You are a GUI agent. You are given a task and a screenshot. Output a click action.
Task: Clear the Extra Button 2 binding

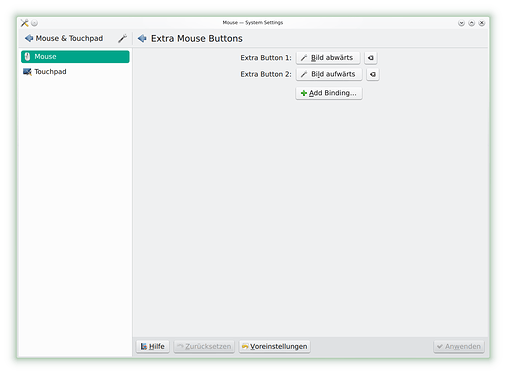(373, 74)
